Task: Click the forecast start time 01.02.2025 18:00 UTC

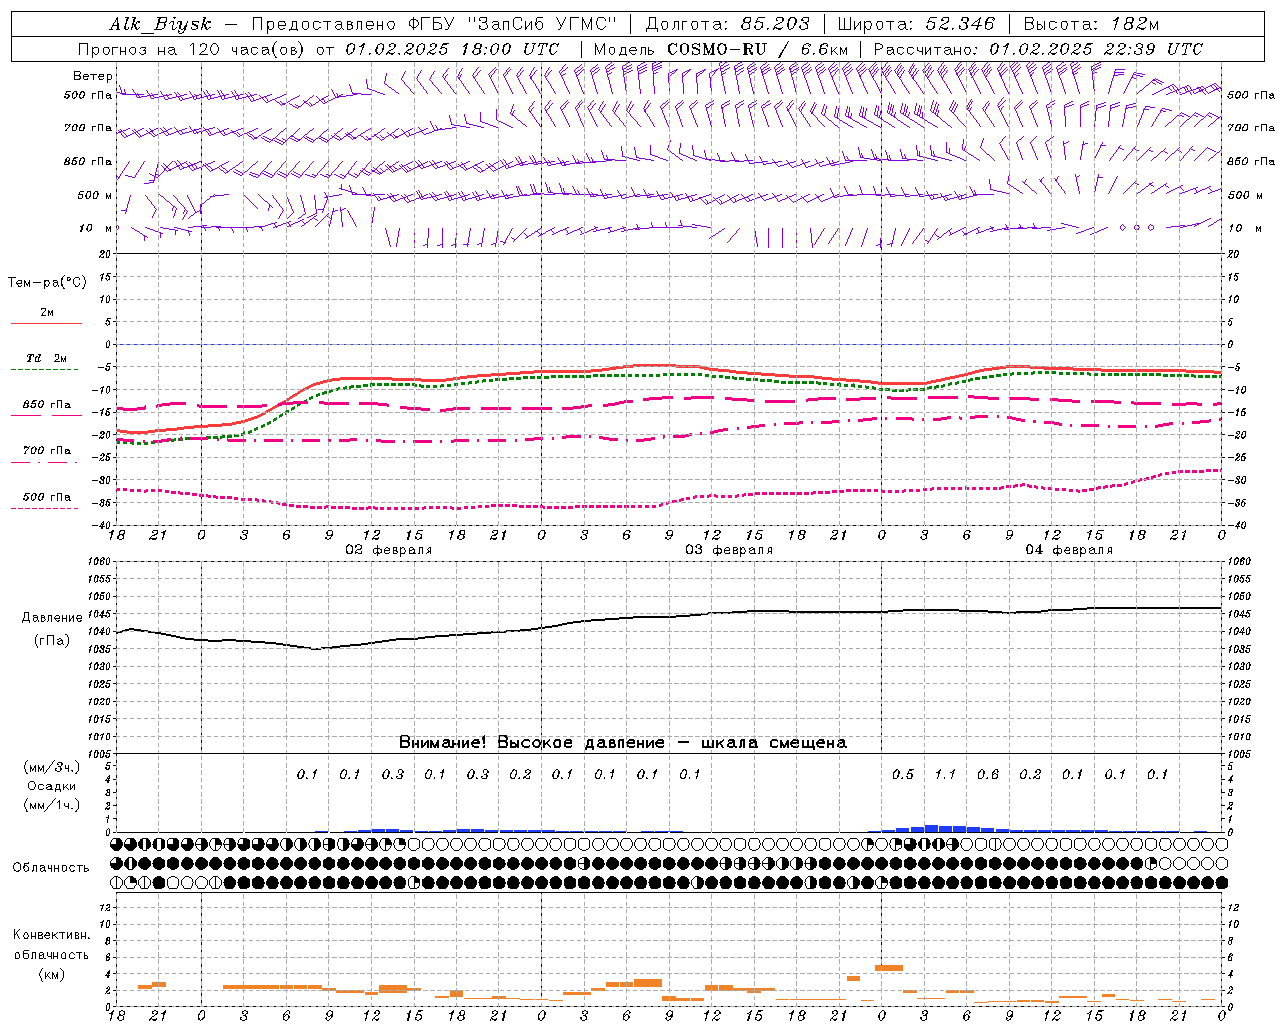Action: click(x=452, y=49)
